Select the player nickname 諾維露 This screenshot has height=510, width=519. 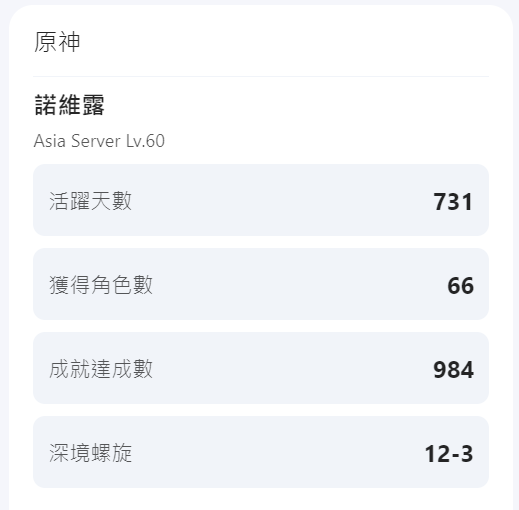(x=70, y=105)
